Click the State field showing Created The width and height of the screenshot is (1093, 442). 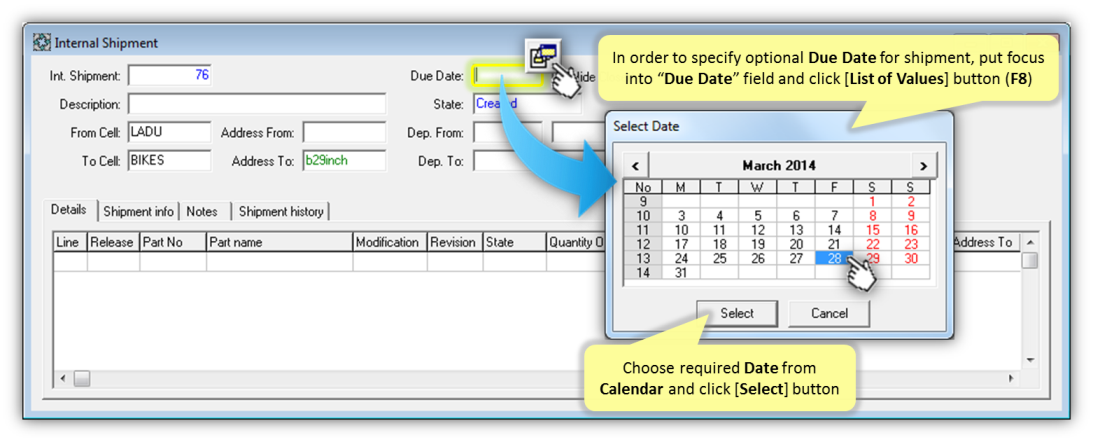point(526,104)
